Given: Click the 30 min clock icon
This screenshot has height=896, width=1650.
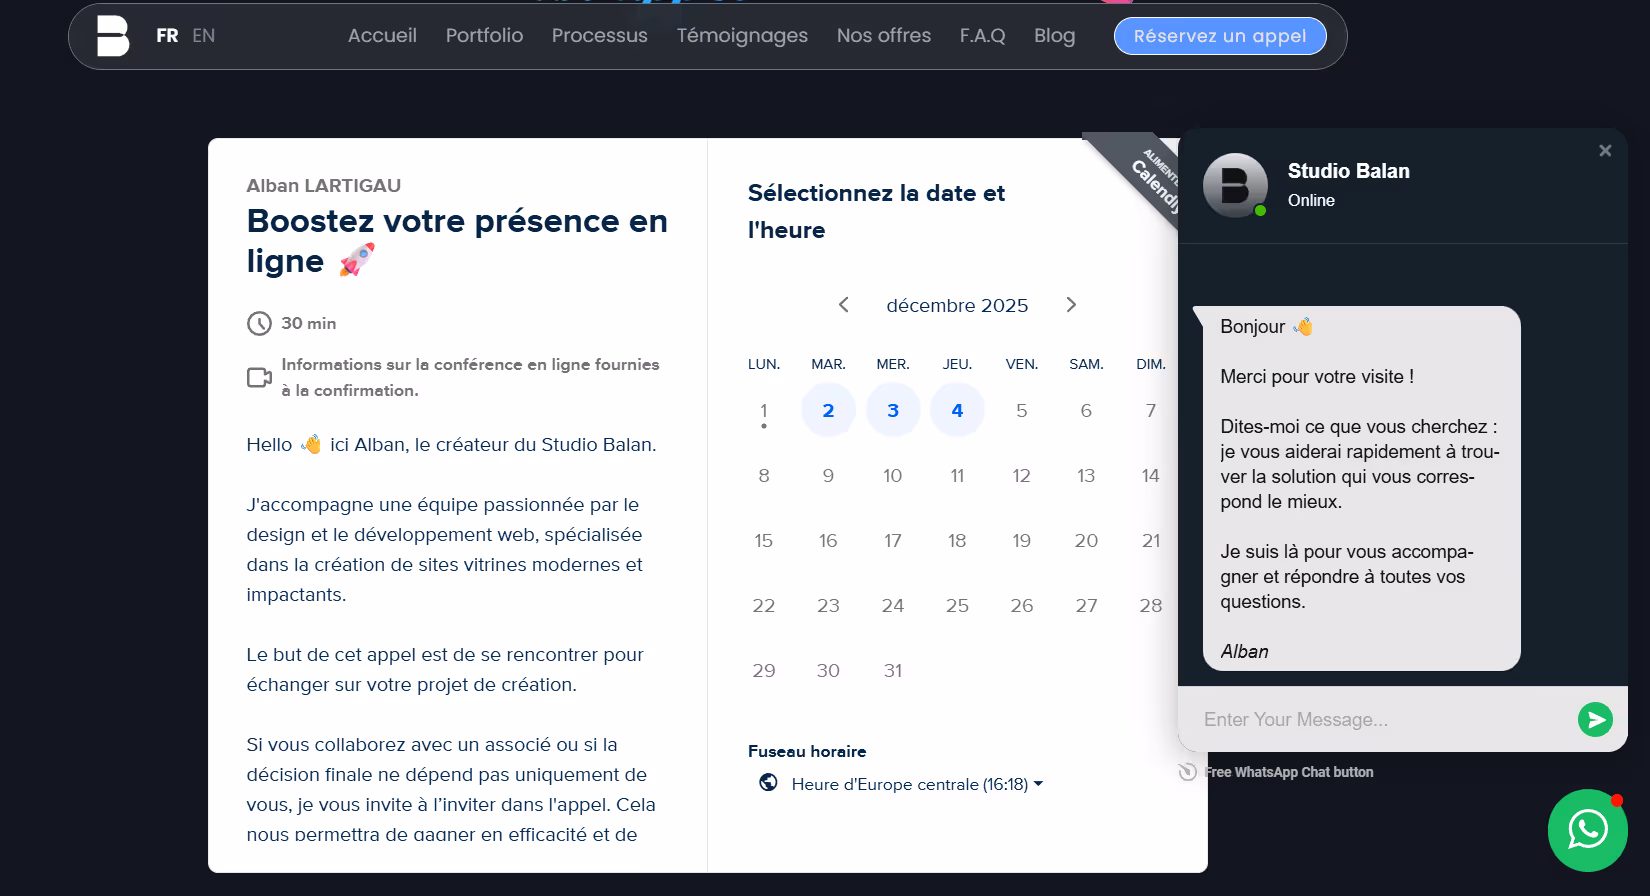Looking at the screenshot, I should click(x=259, y=323).
